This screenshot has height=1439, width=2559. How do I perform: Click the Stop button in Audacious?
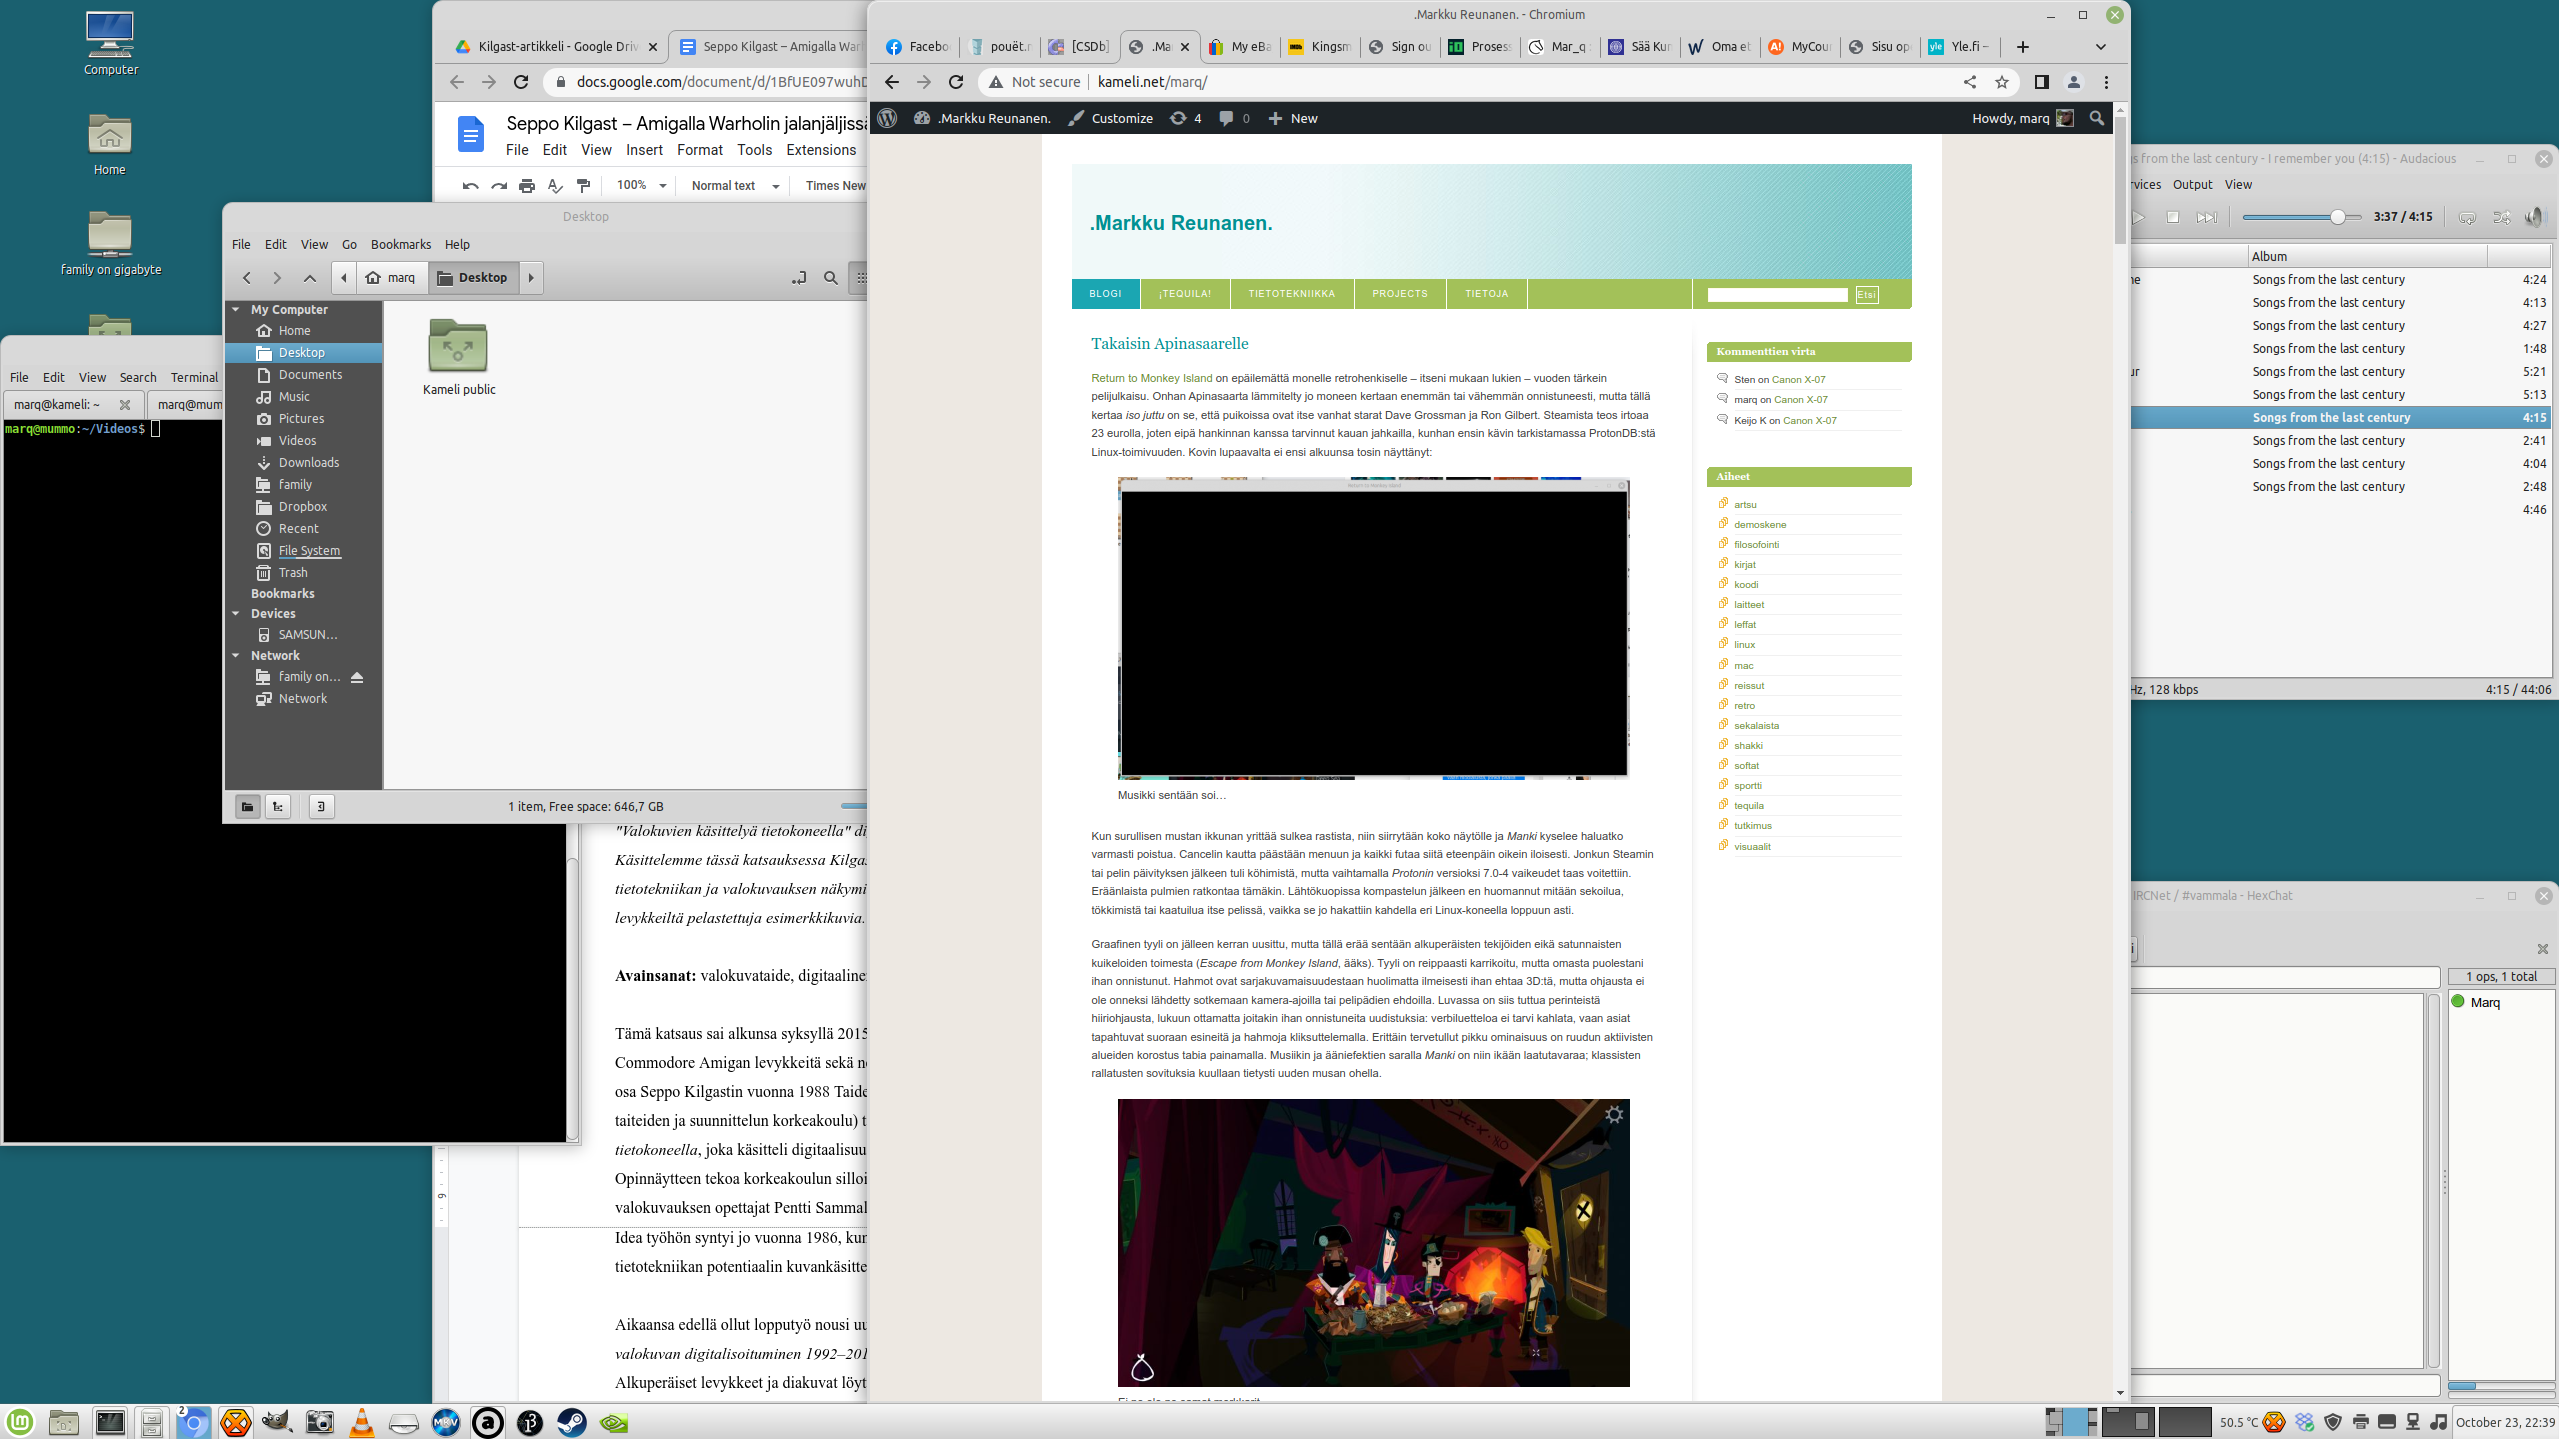point(2172,217)
